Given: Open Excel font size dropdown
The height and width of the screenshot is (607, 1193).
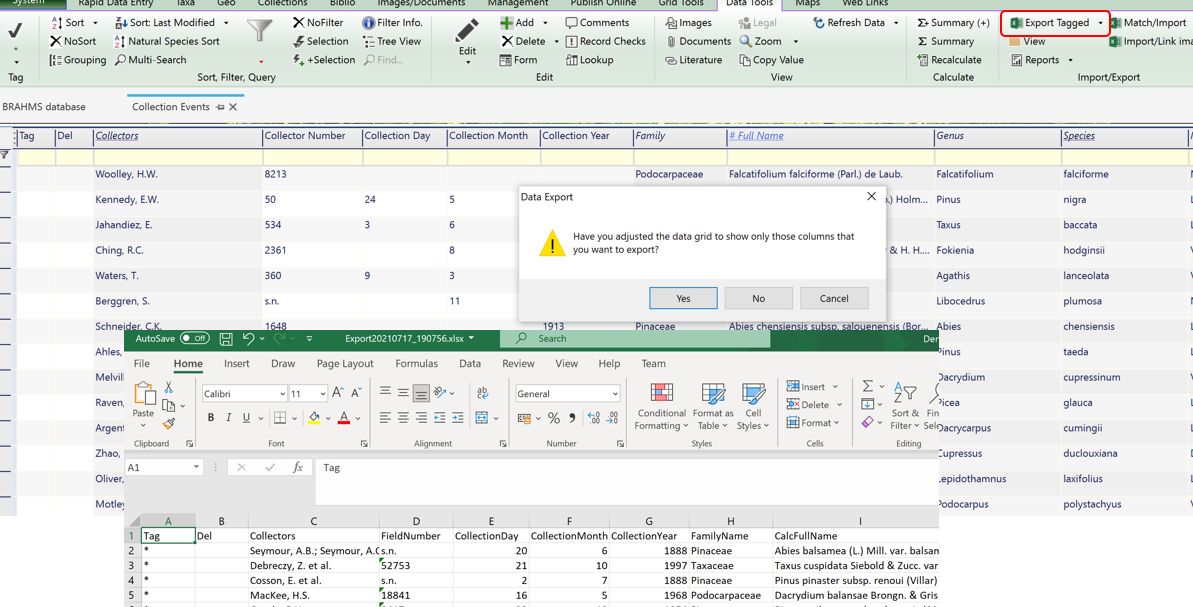Looking at the screenshot, I should click(323, 394).
